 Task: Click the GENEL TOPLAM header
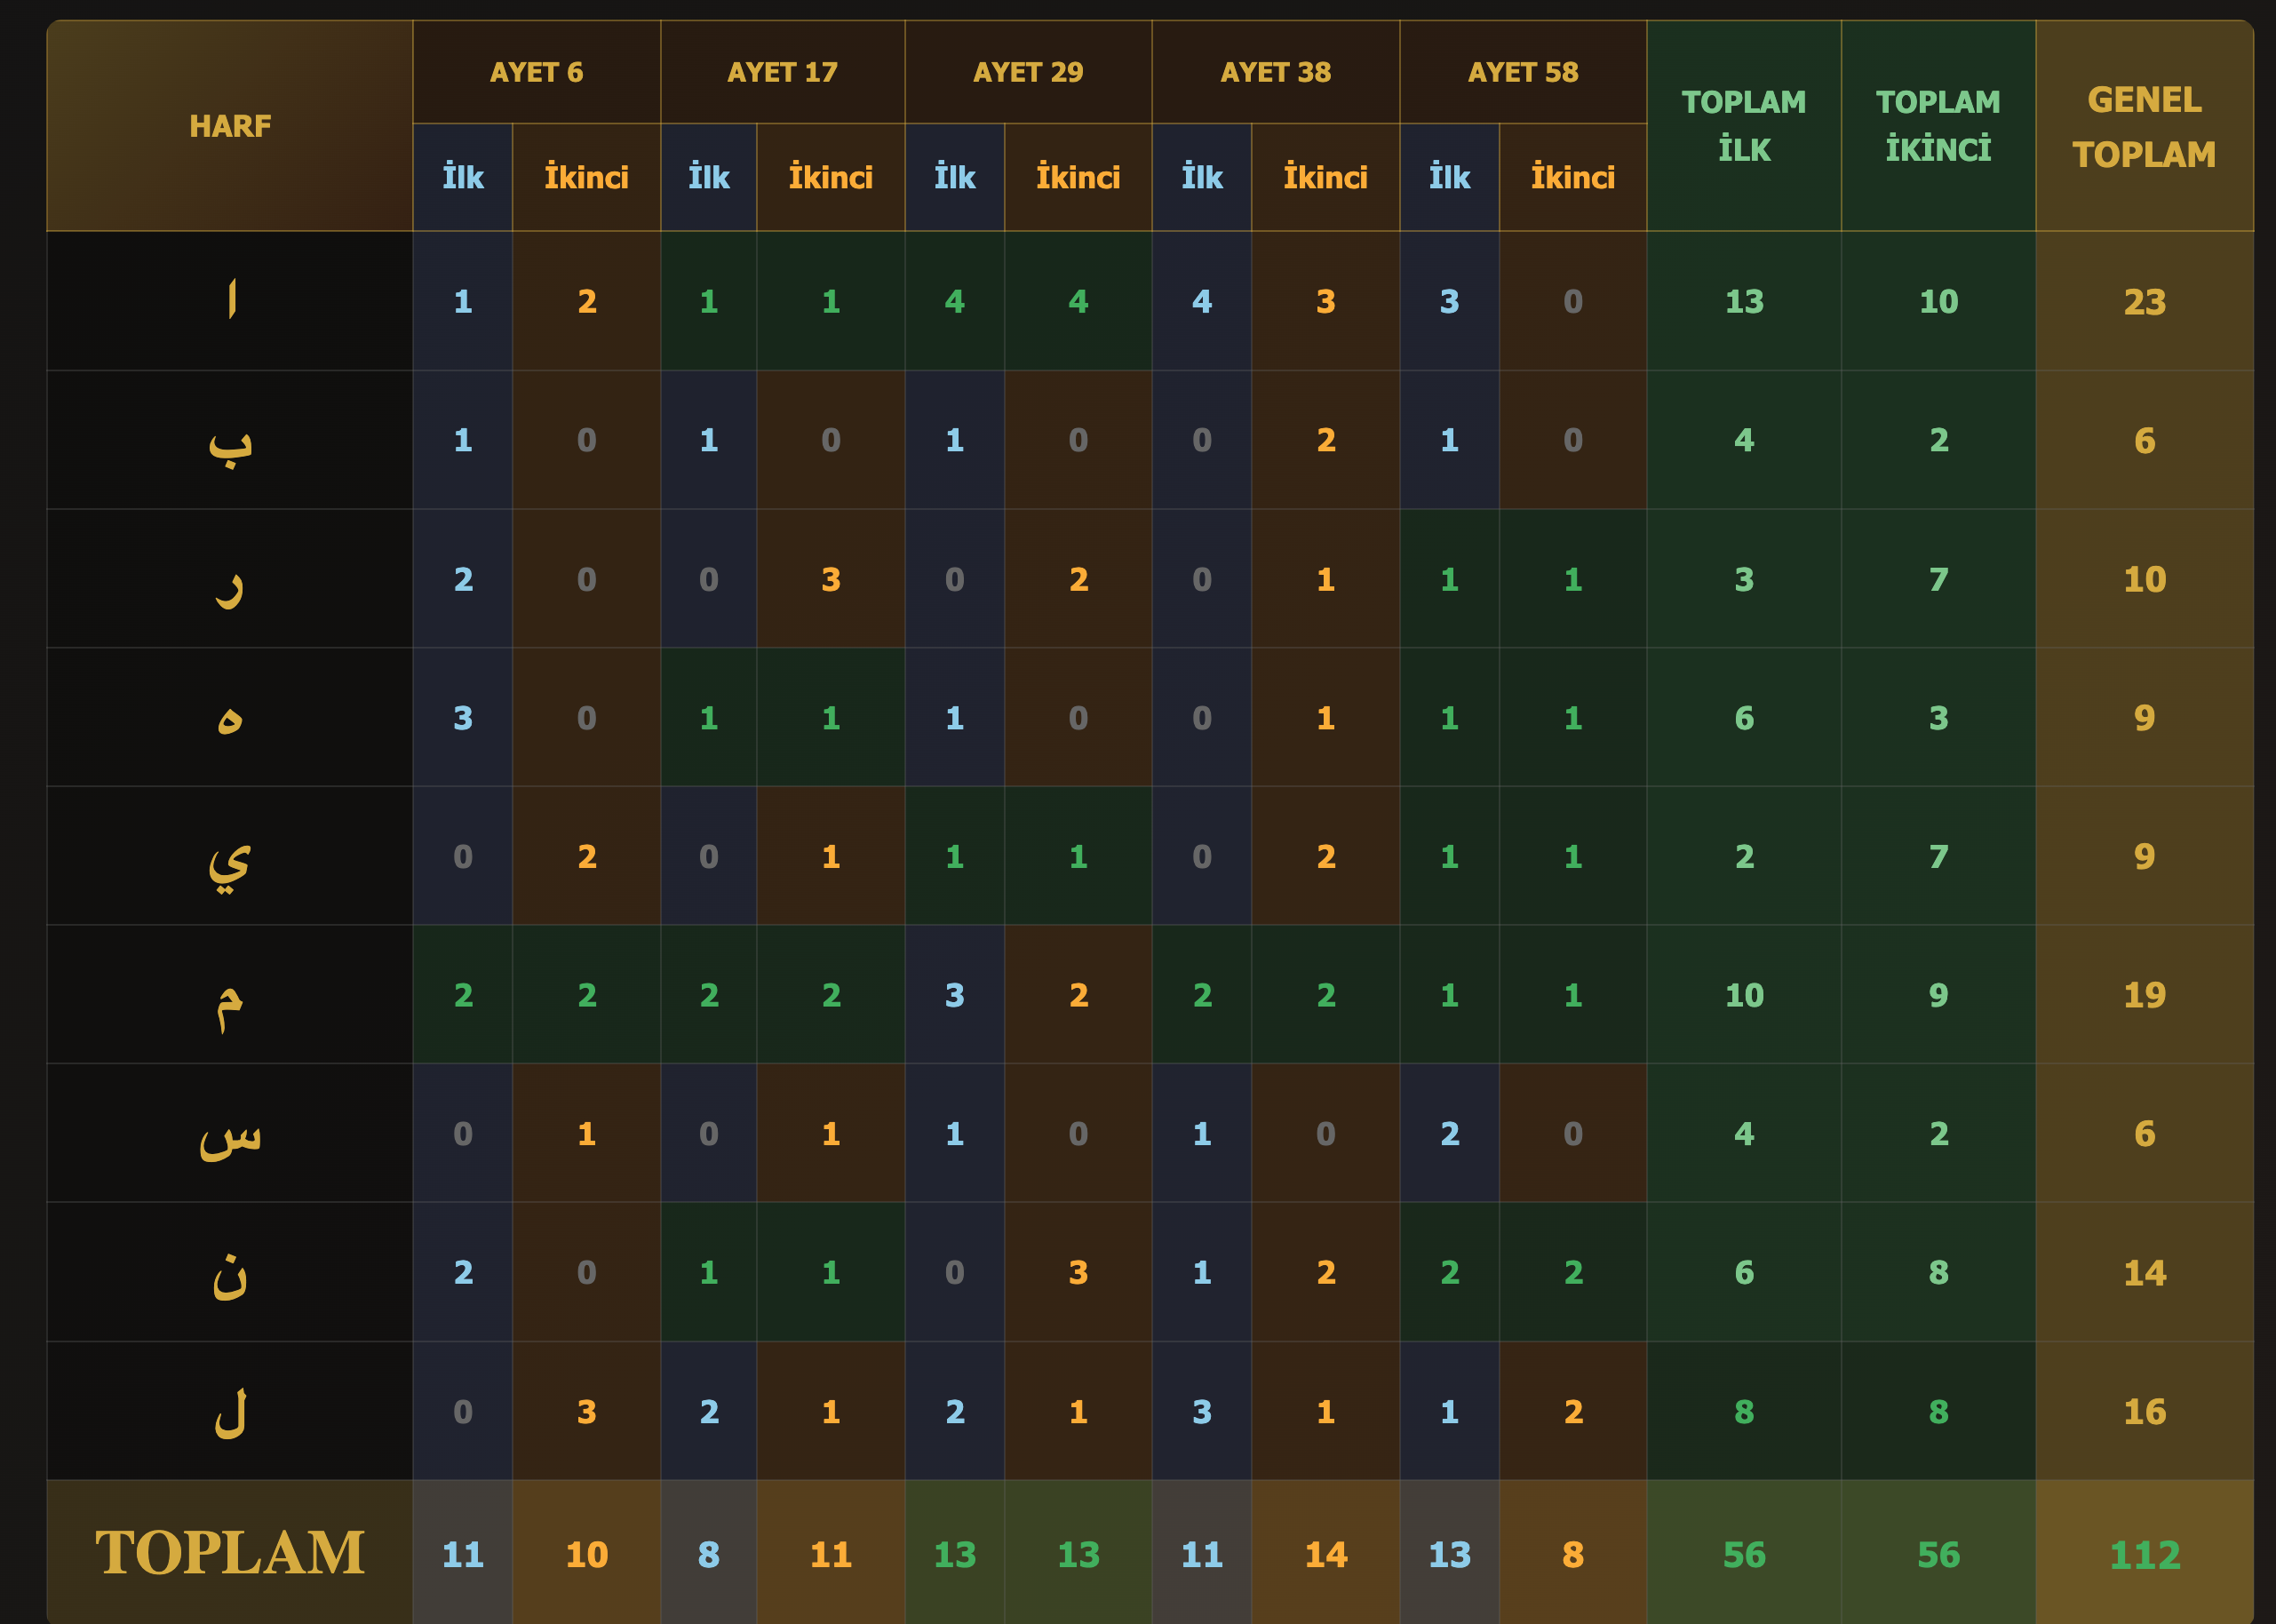coord(2143,126)
